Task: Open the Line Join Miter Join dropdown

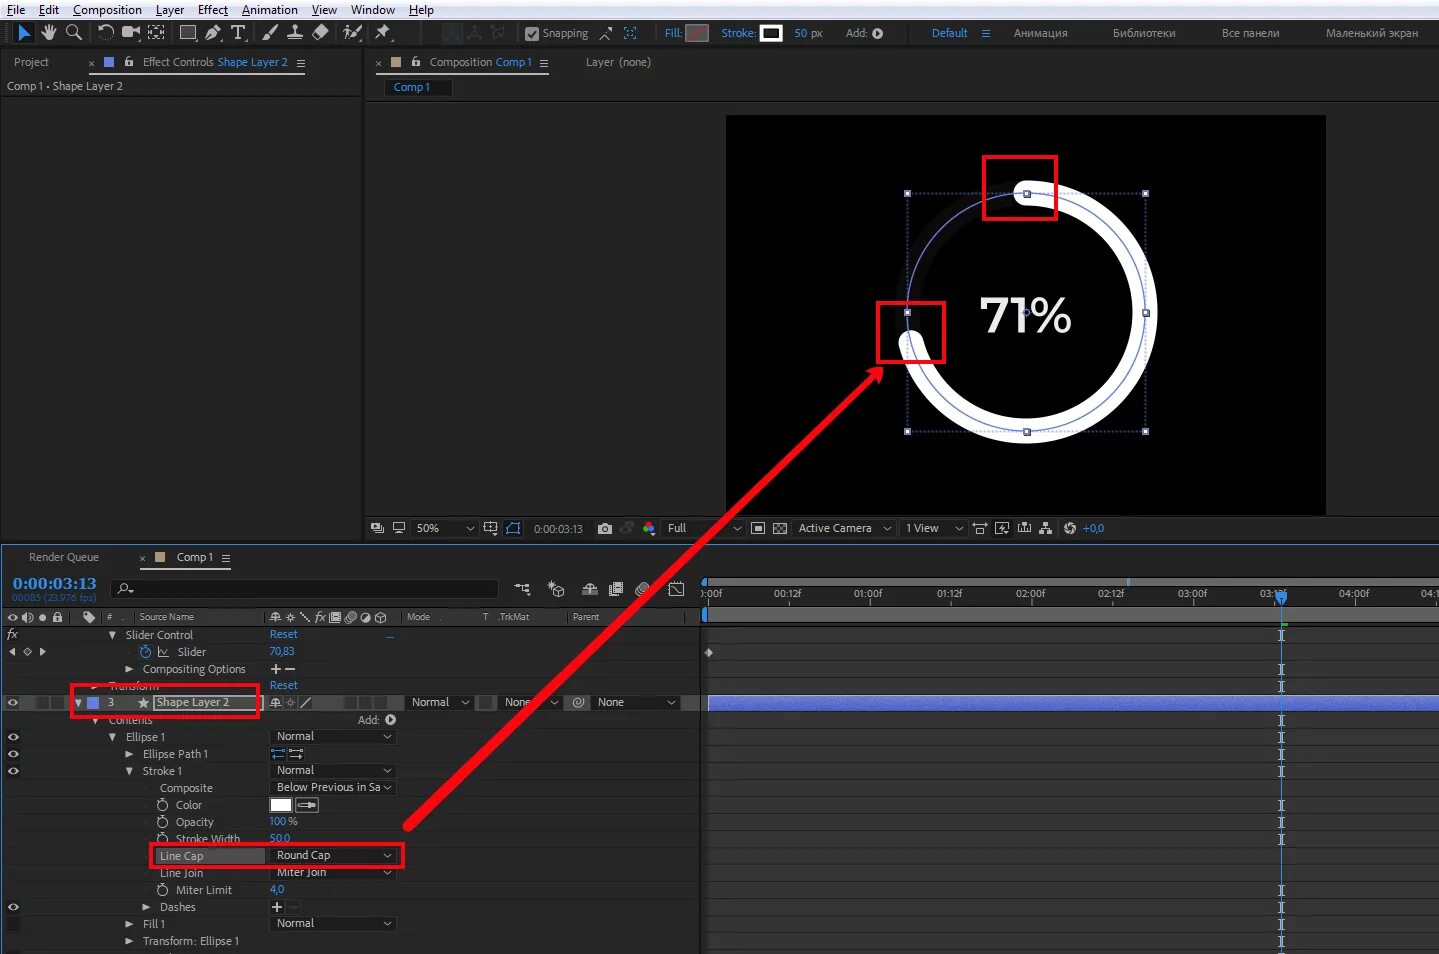Action: [x=334, y=873]
